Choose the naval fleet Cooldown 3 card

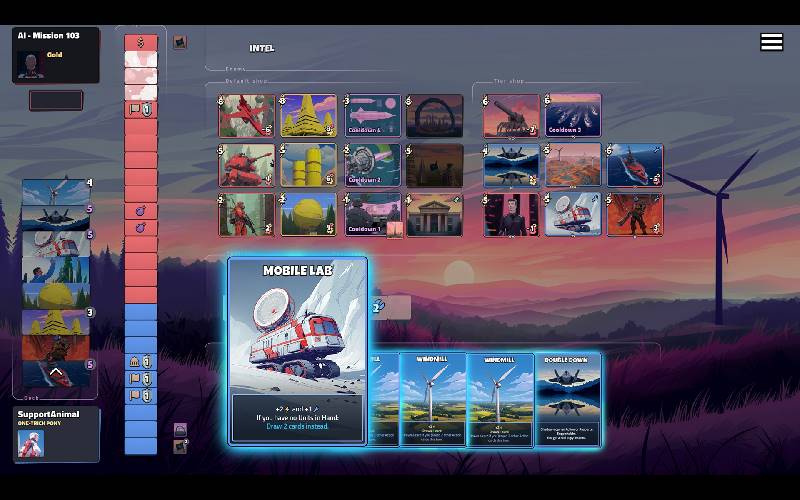point(572,116)
